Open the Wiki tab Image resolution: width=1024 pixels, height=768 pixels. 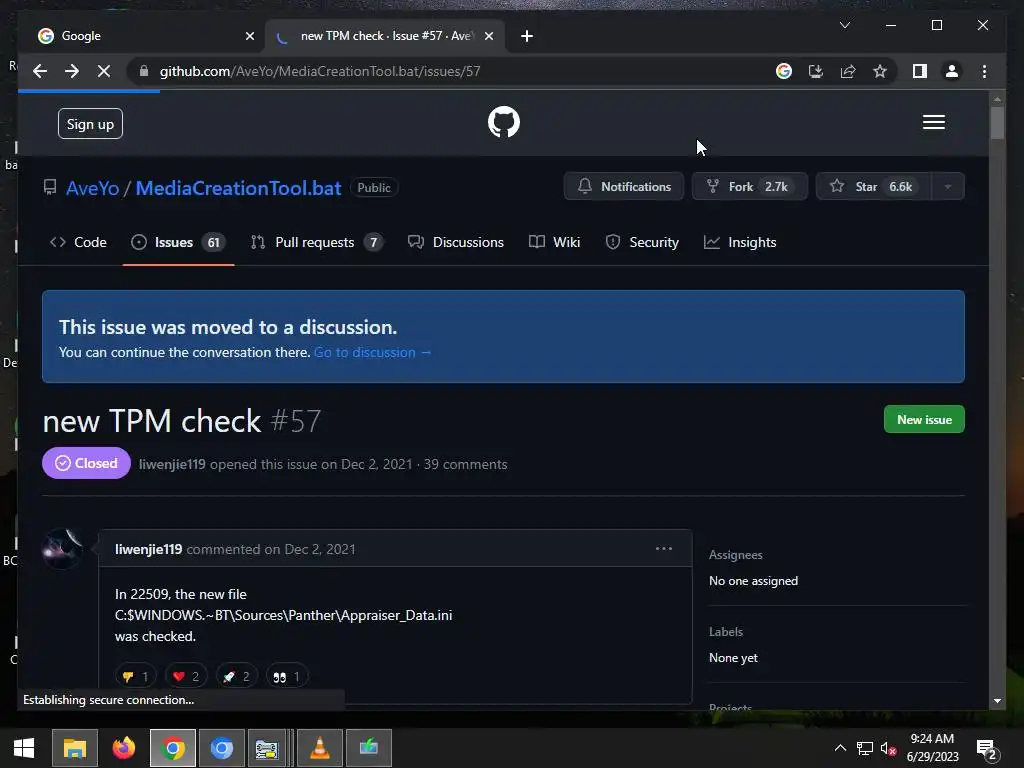point(554,242)
